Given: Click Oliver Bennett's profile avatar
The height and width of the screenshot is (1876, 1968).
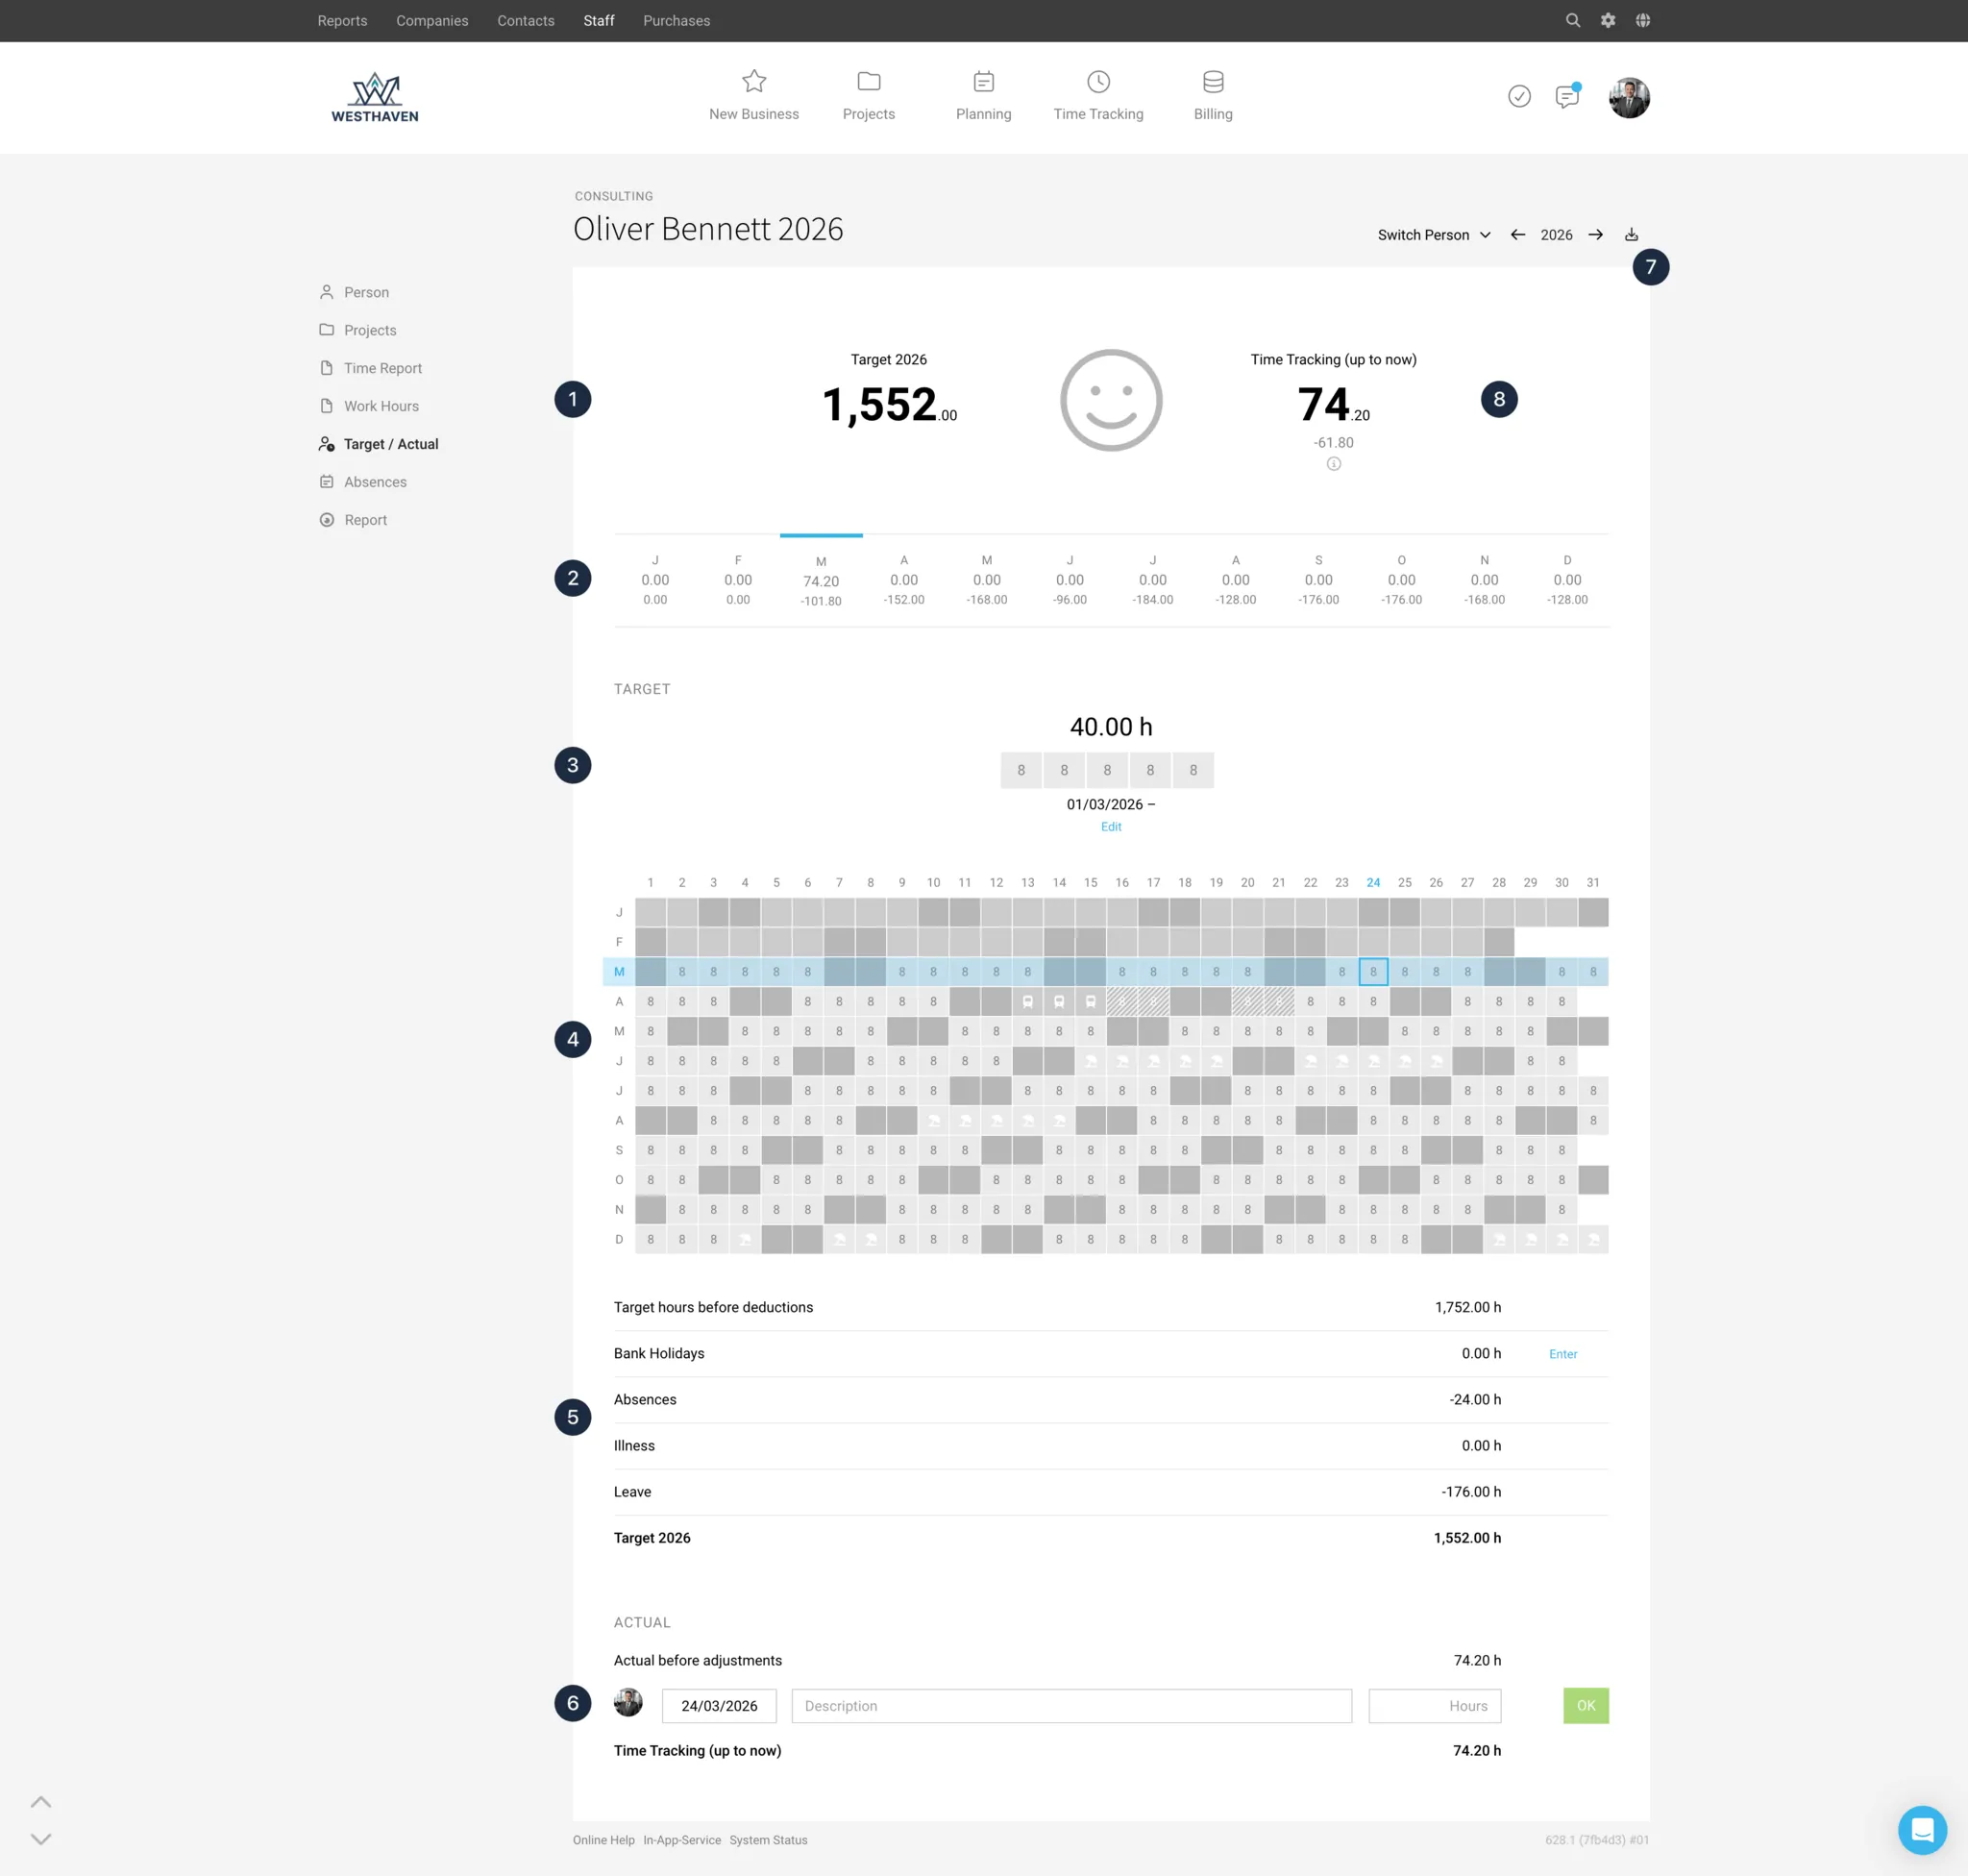Looking at the screenshot, I should coord(1629,97).
